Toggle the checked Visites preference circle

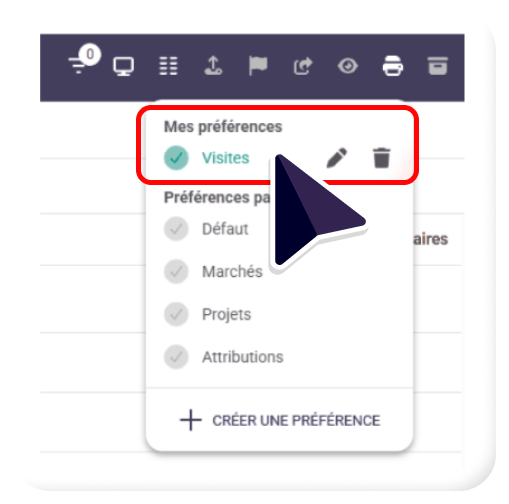click(176, 158)
